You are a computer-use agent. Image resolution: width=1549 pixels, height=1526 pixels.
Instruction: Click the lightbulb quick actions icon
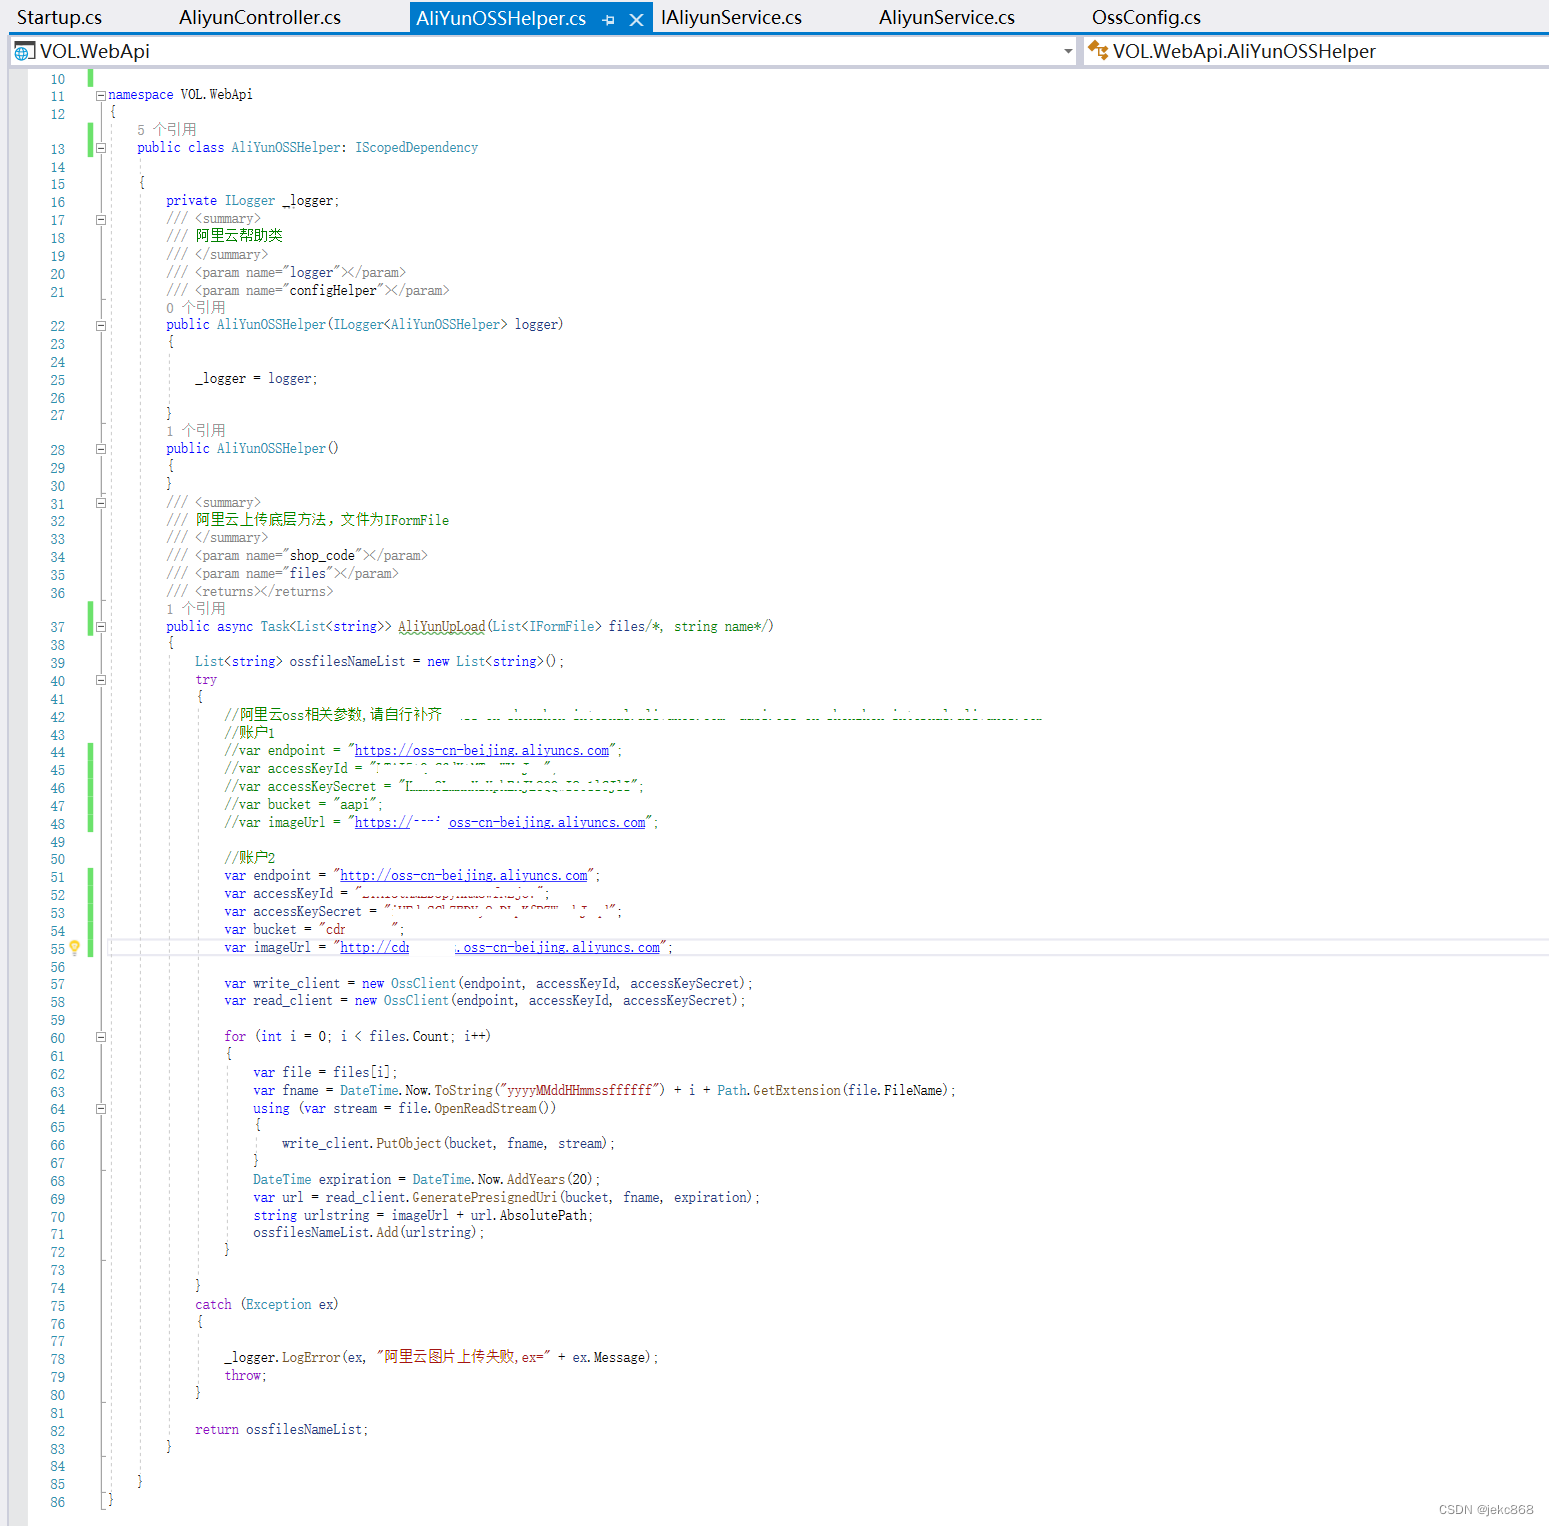coord(74,947)
